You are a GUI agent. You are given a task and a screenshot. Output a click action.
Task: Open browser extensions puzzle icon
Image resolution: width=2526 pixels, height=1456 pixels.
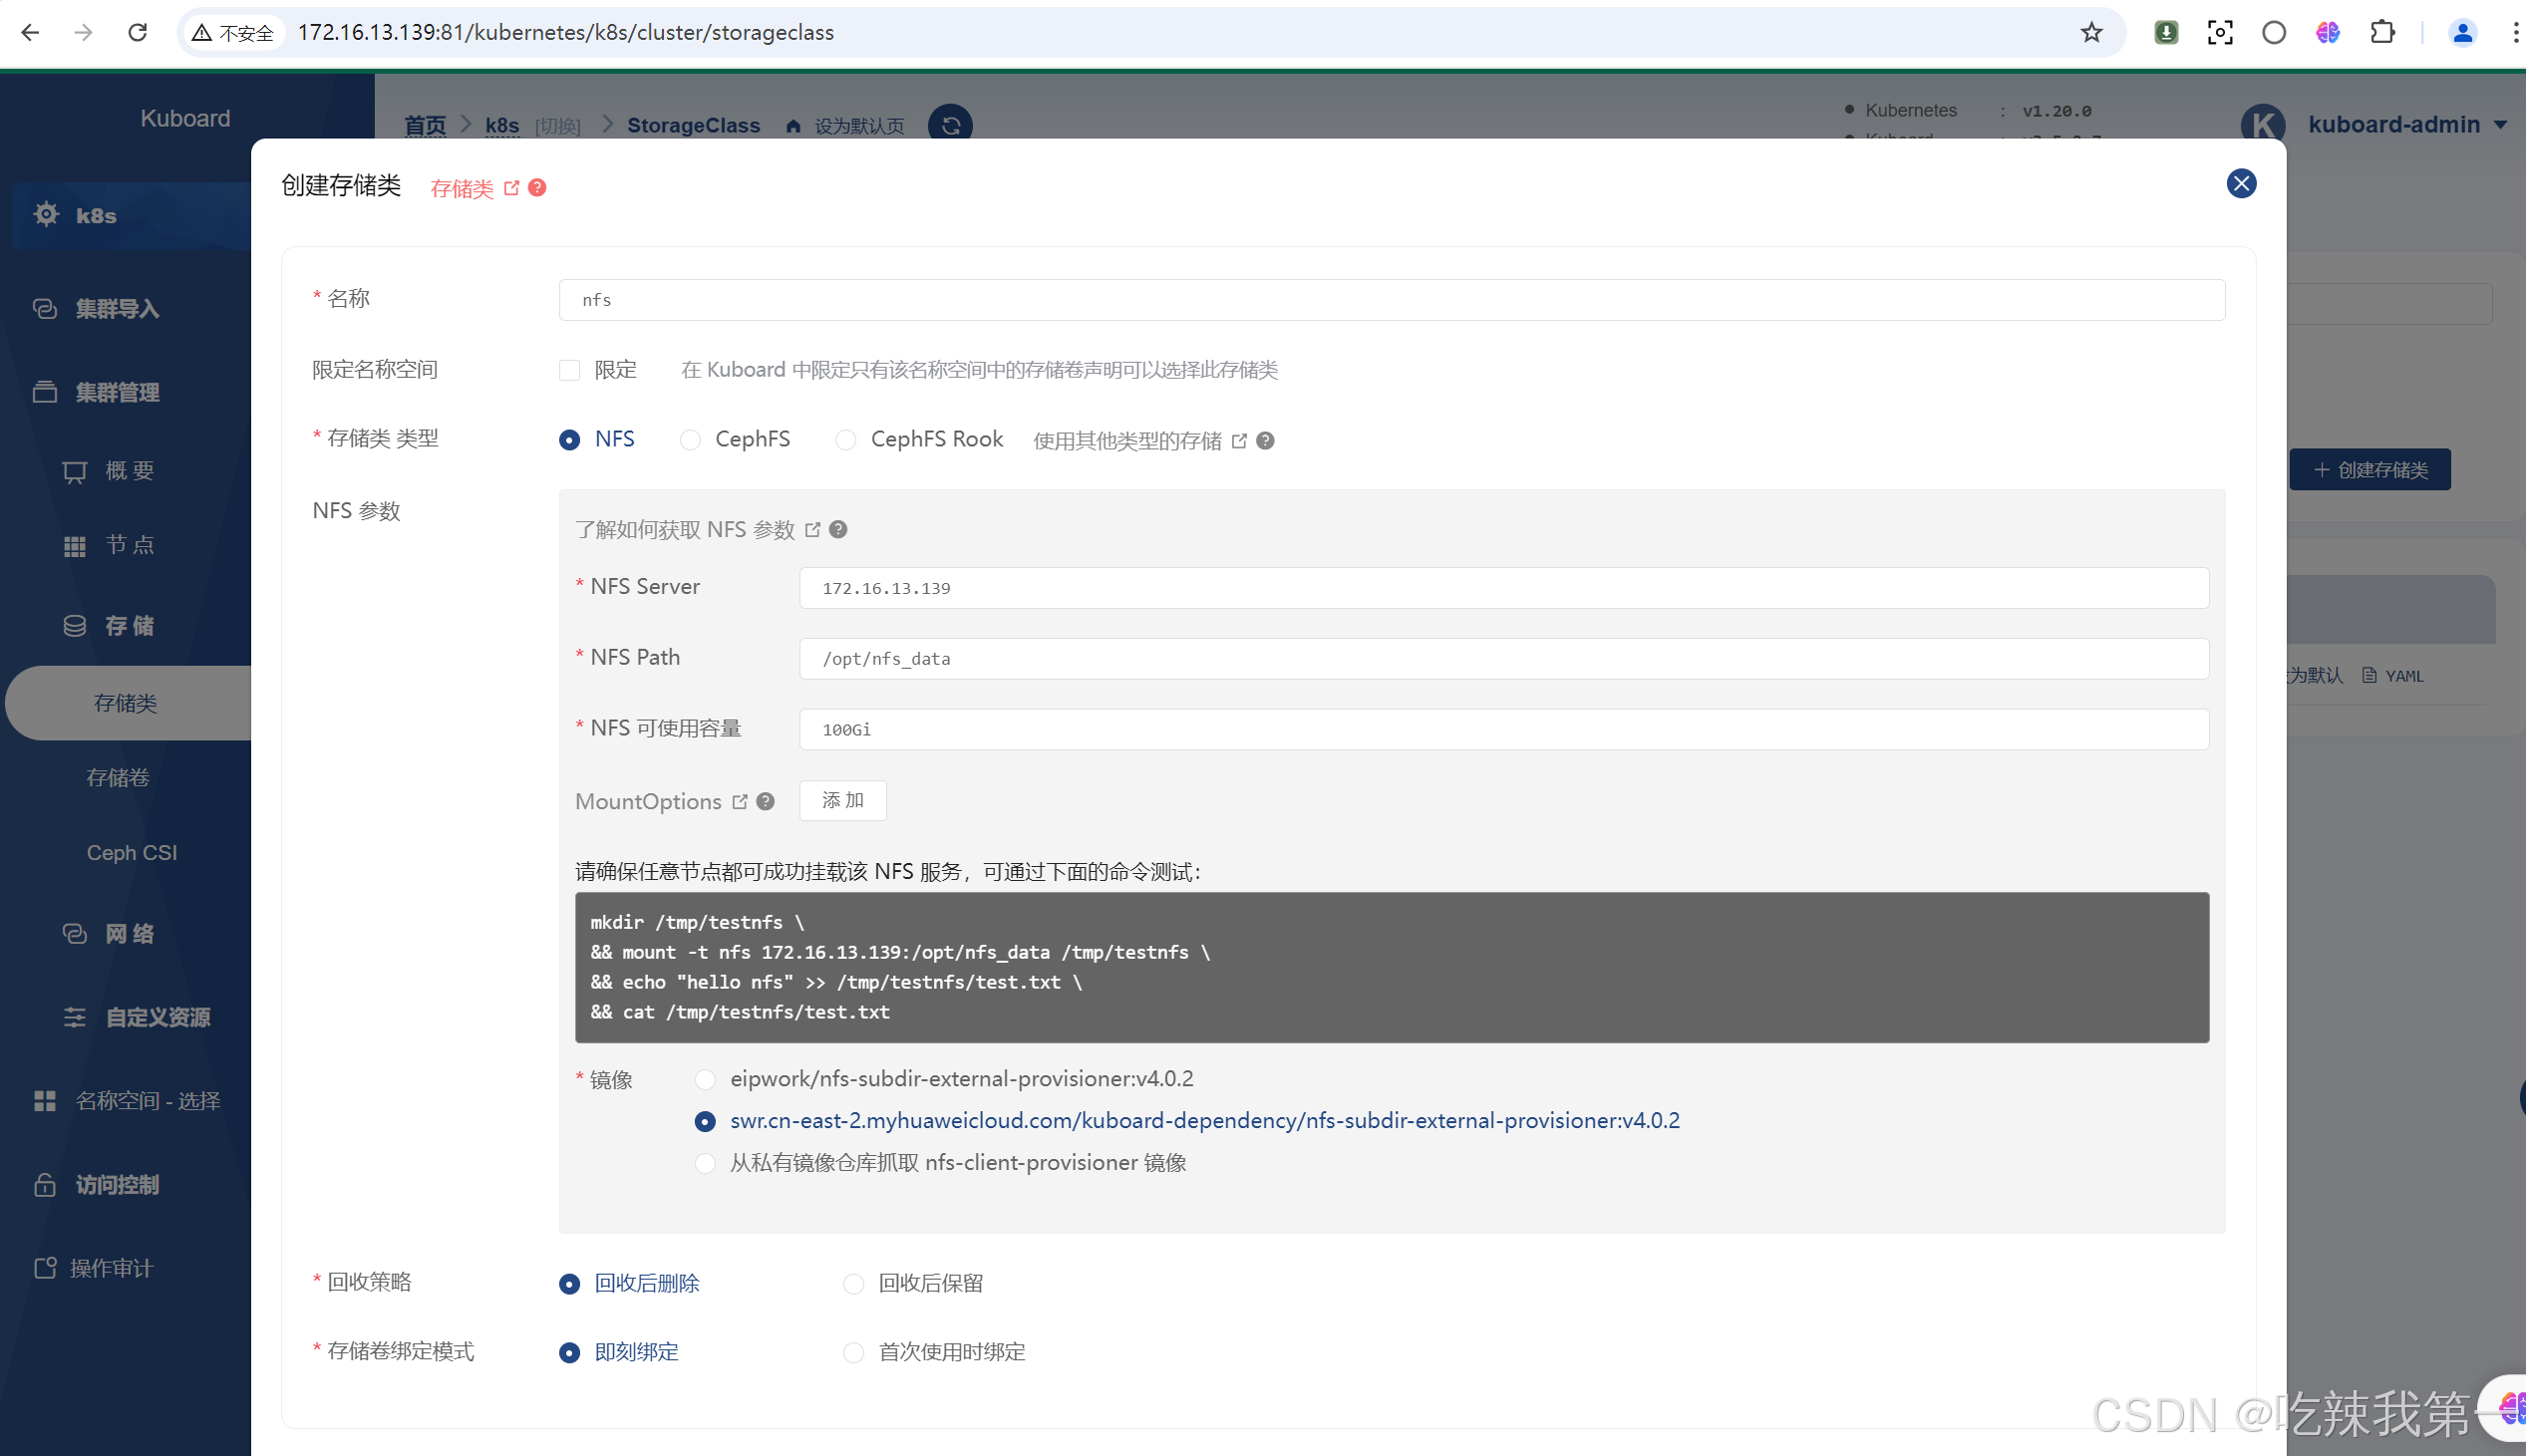click(2382, 32)
